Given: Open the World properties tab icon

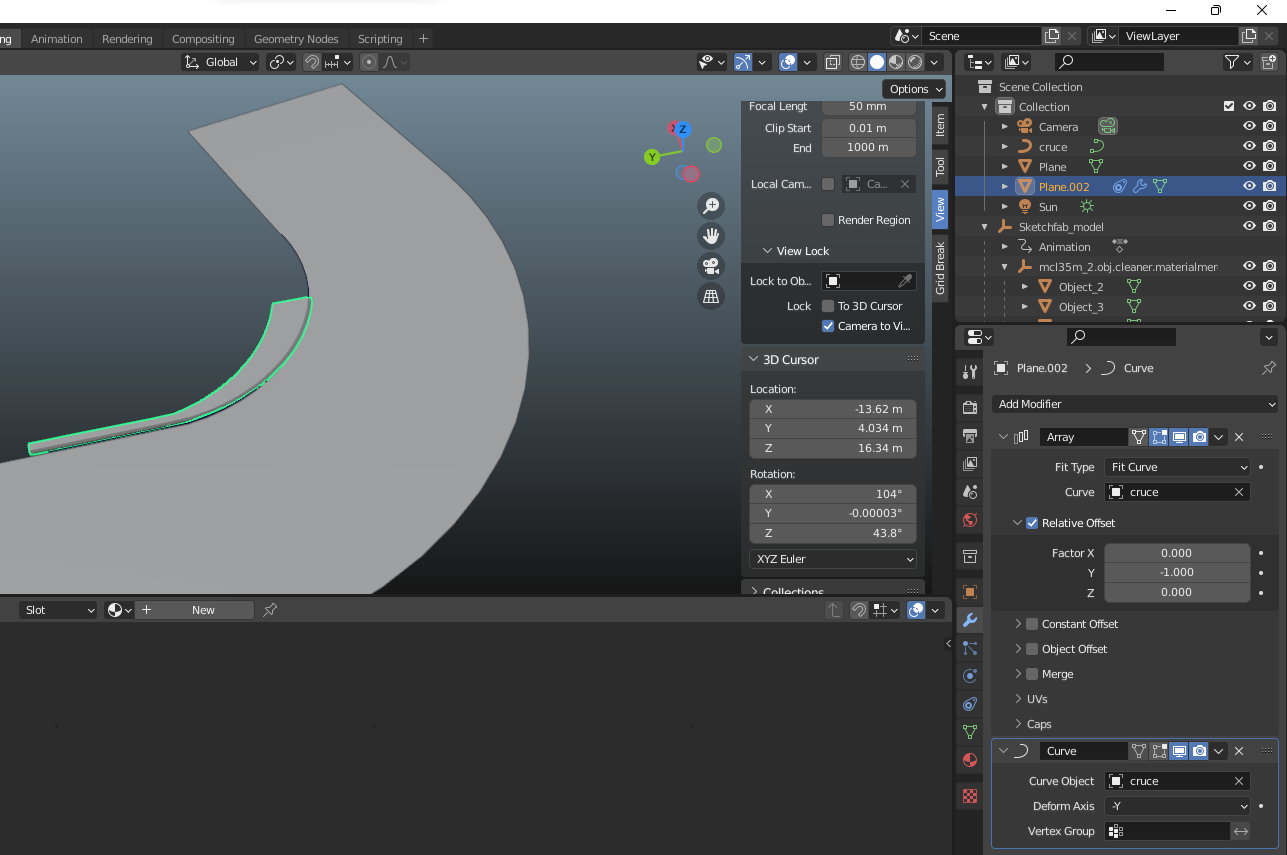Looking at the screenshot, I should pos(969,520).
